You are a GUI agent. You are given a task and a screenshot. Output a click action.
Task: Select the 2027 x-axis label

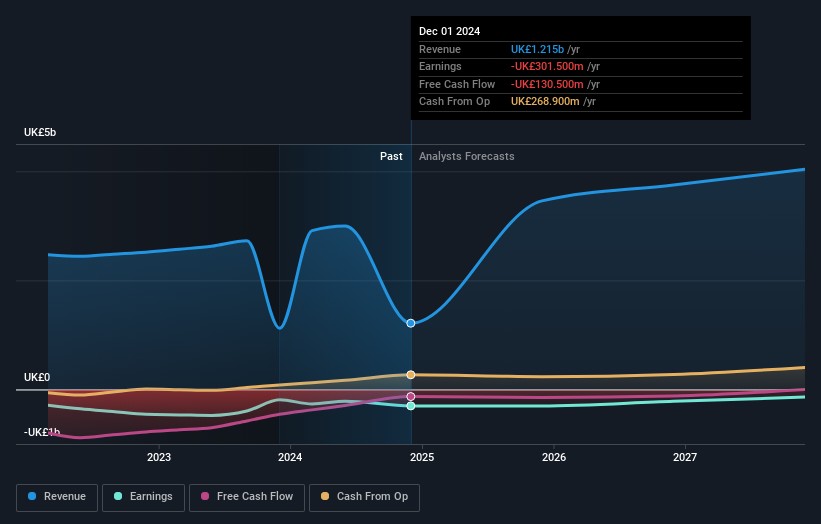[685, 458]
